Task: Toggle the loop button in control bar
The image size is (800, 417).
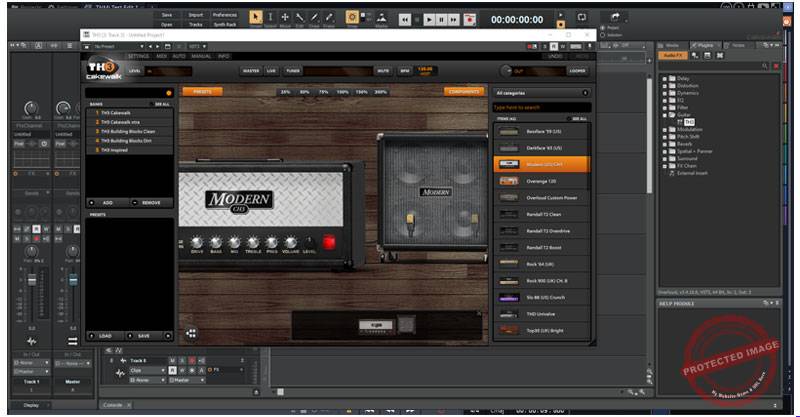Action: tap(582, 17)
